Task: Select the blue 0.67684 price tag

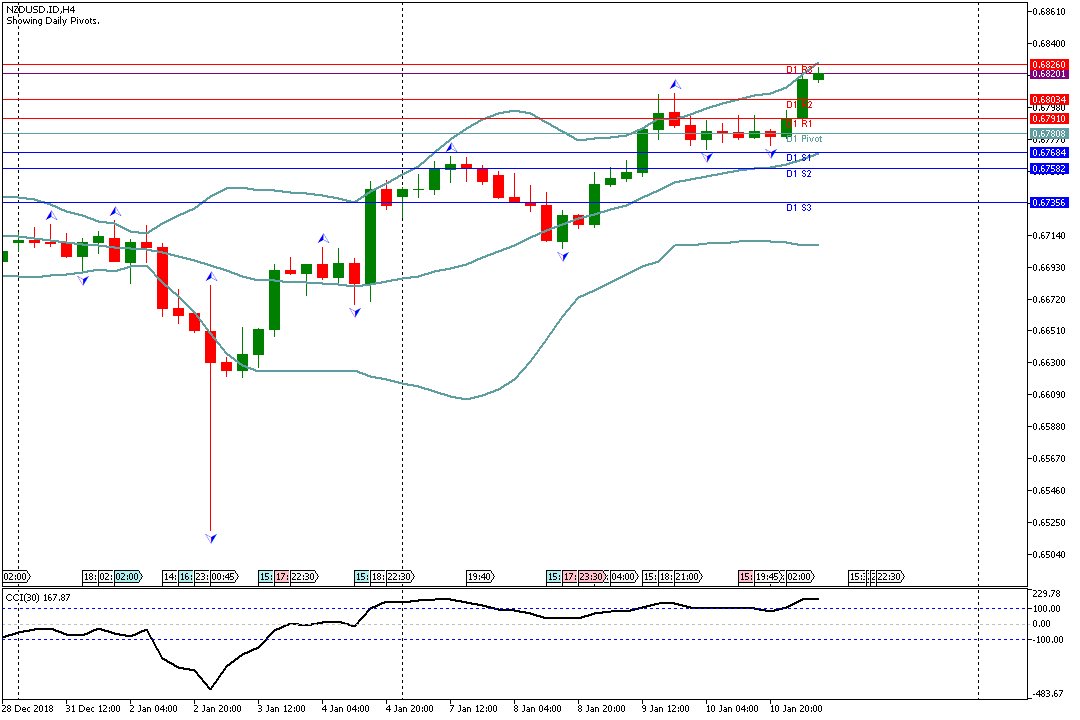Action: (1048, 152)
